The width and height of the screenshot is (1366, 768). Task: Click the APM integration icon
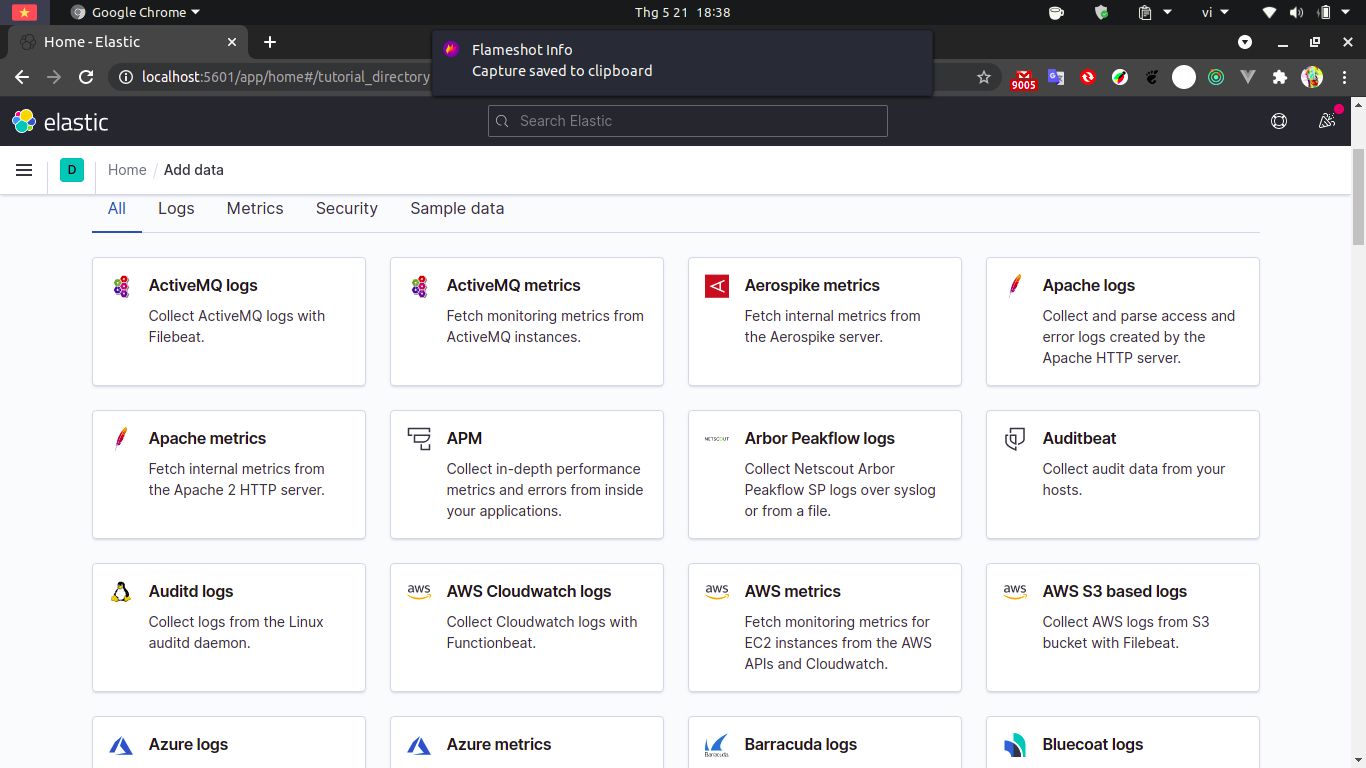click(x=419, y=439)
